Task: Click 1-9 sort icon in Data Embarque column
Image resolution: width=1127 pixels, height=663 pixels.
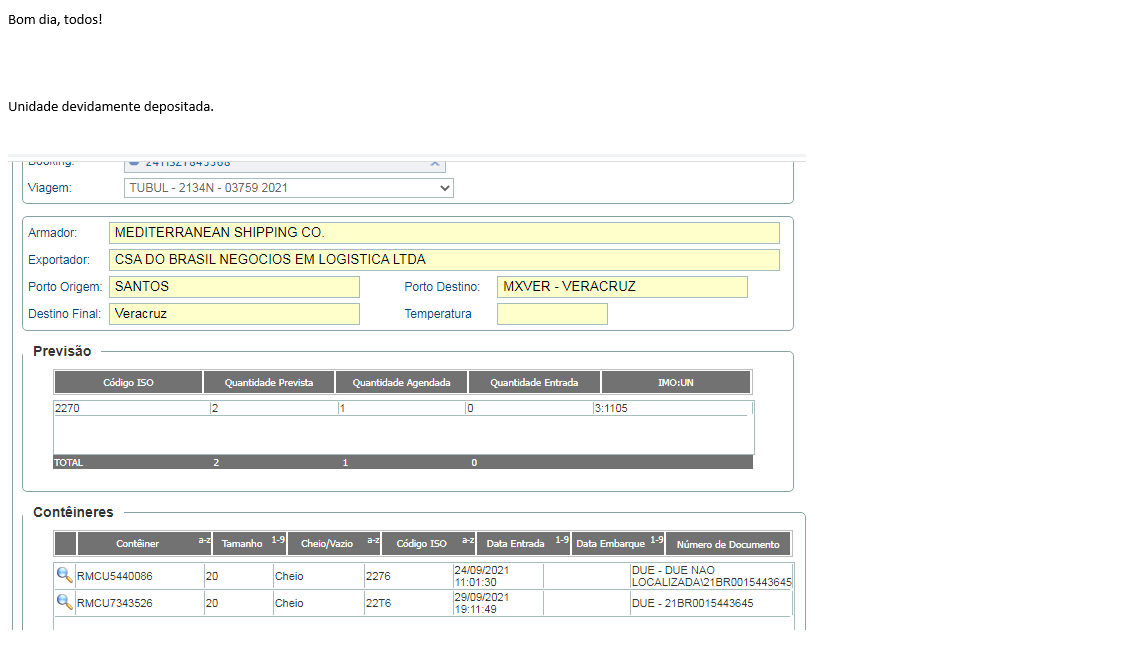Action: point(656,541)
